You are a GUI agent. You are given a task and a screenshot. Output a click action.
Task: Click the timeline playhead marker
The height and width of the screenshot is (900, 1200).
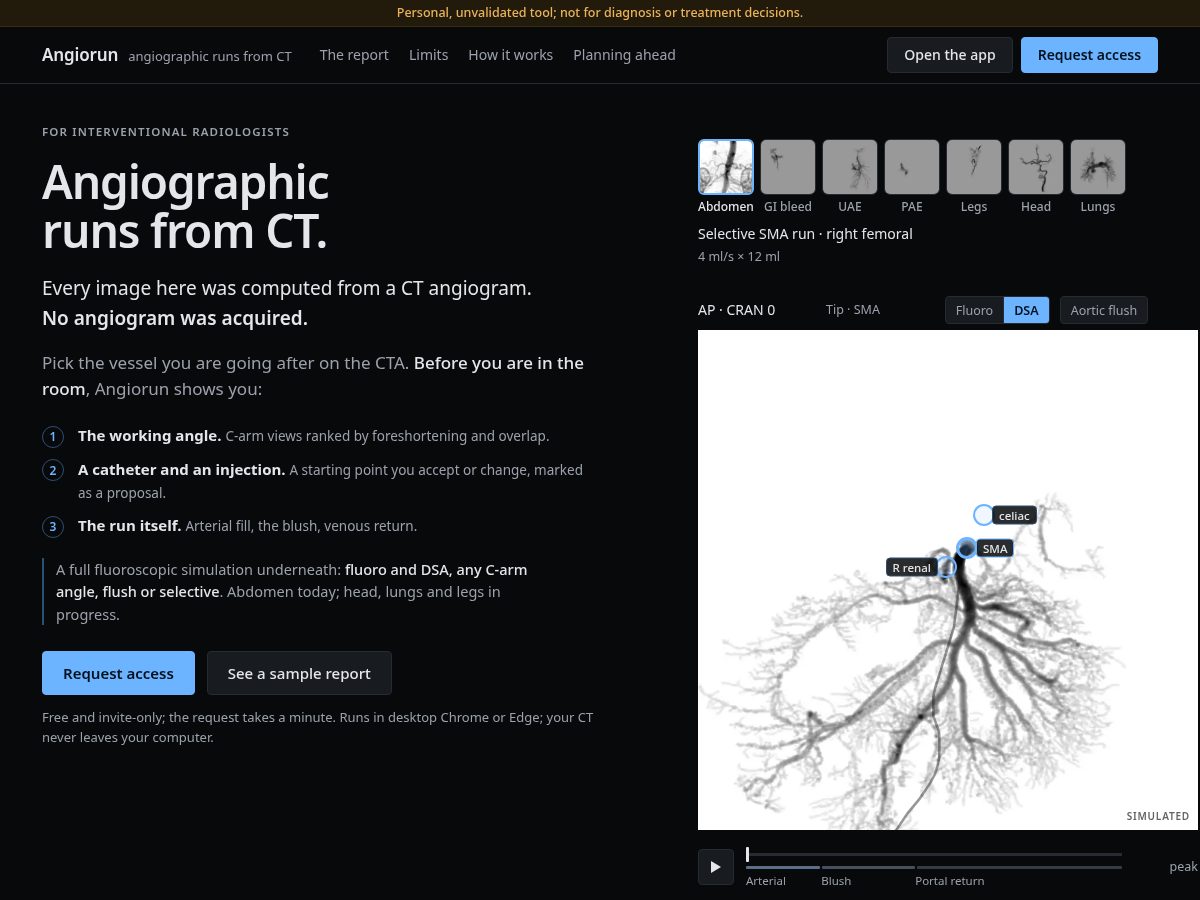click(x=747, y=854)
